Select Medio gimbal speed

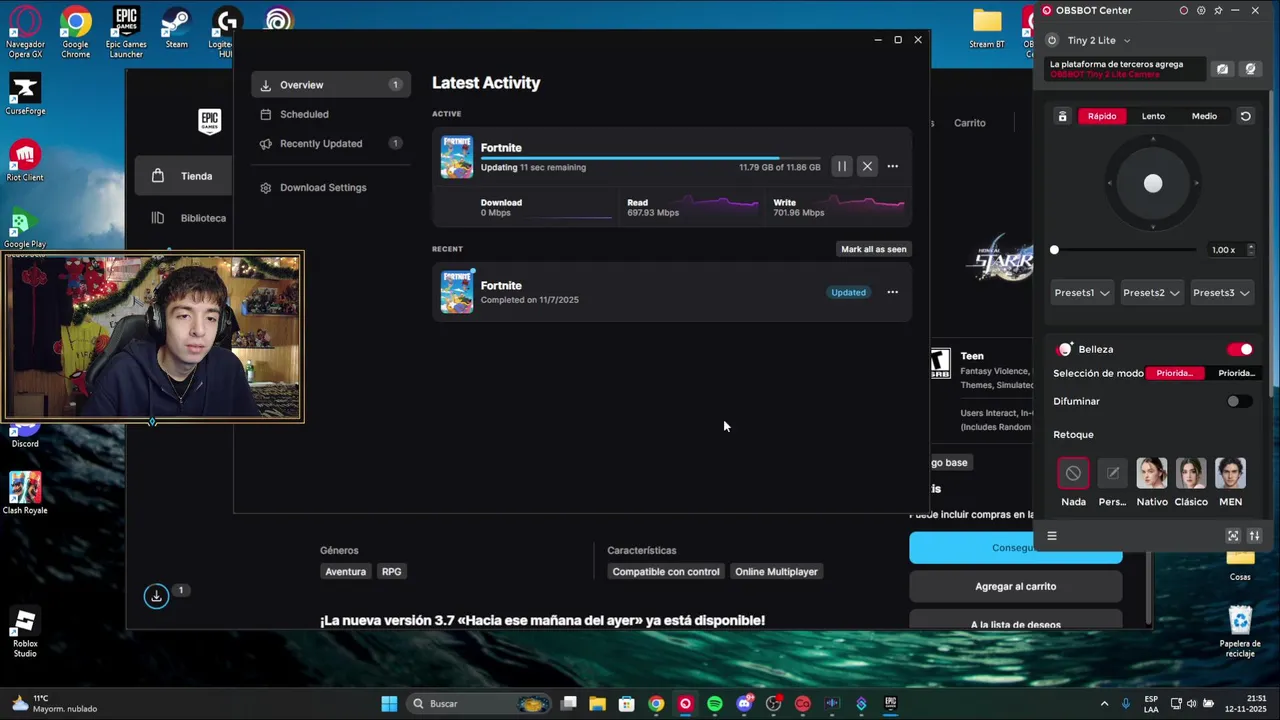(1204, 116)
